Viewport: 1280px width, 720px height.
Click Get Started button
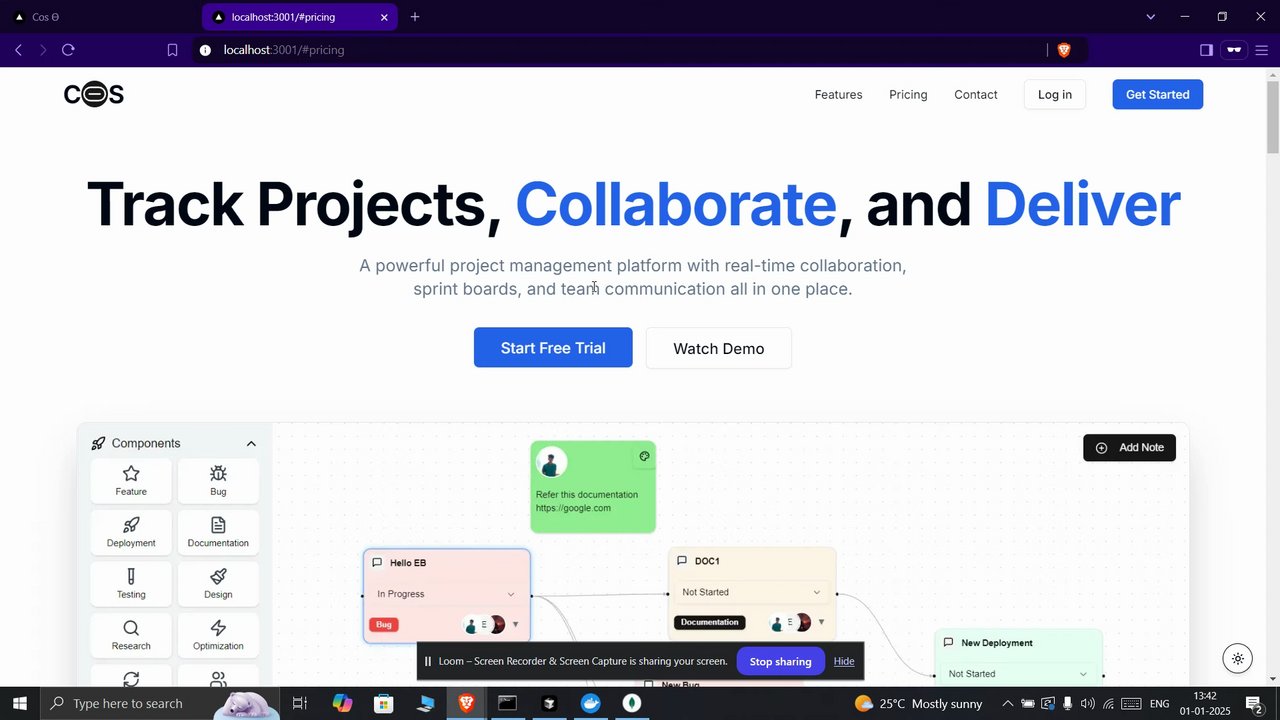(1157, 95)
